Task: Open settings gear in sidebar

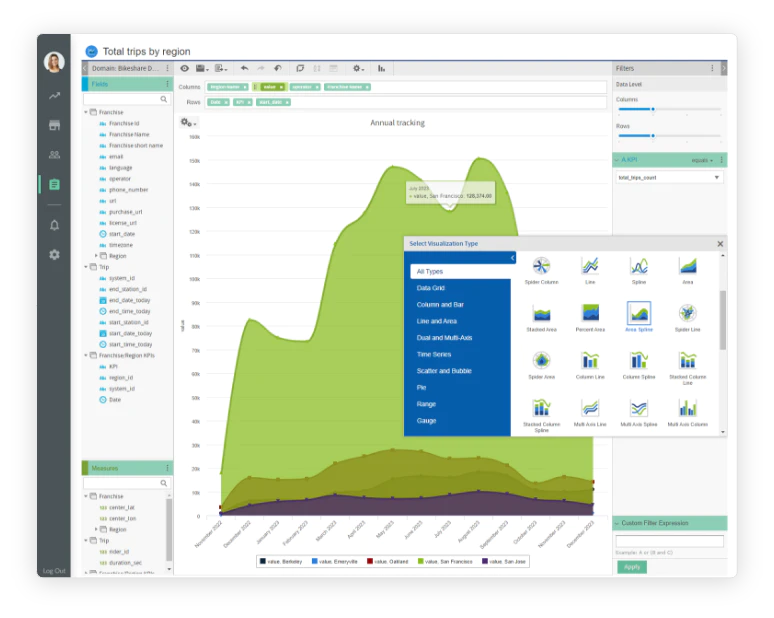Action: point(54,255)
